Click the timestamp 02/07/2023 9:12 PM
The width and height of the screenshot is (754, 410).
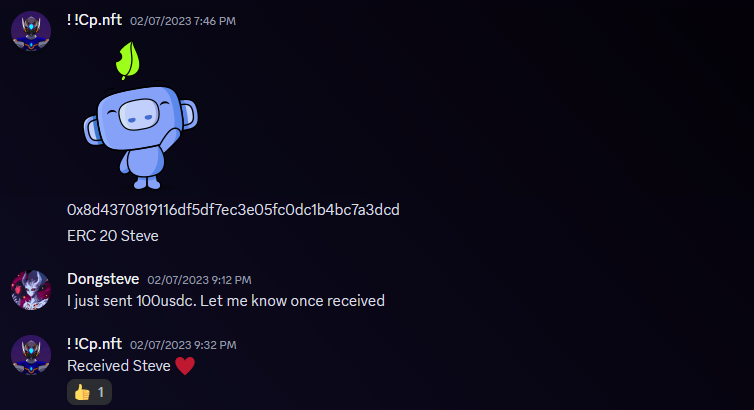coord(199,280)
